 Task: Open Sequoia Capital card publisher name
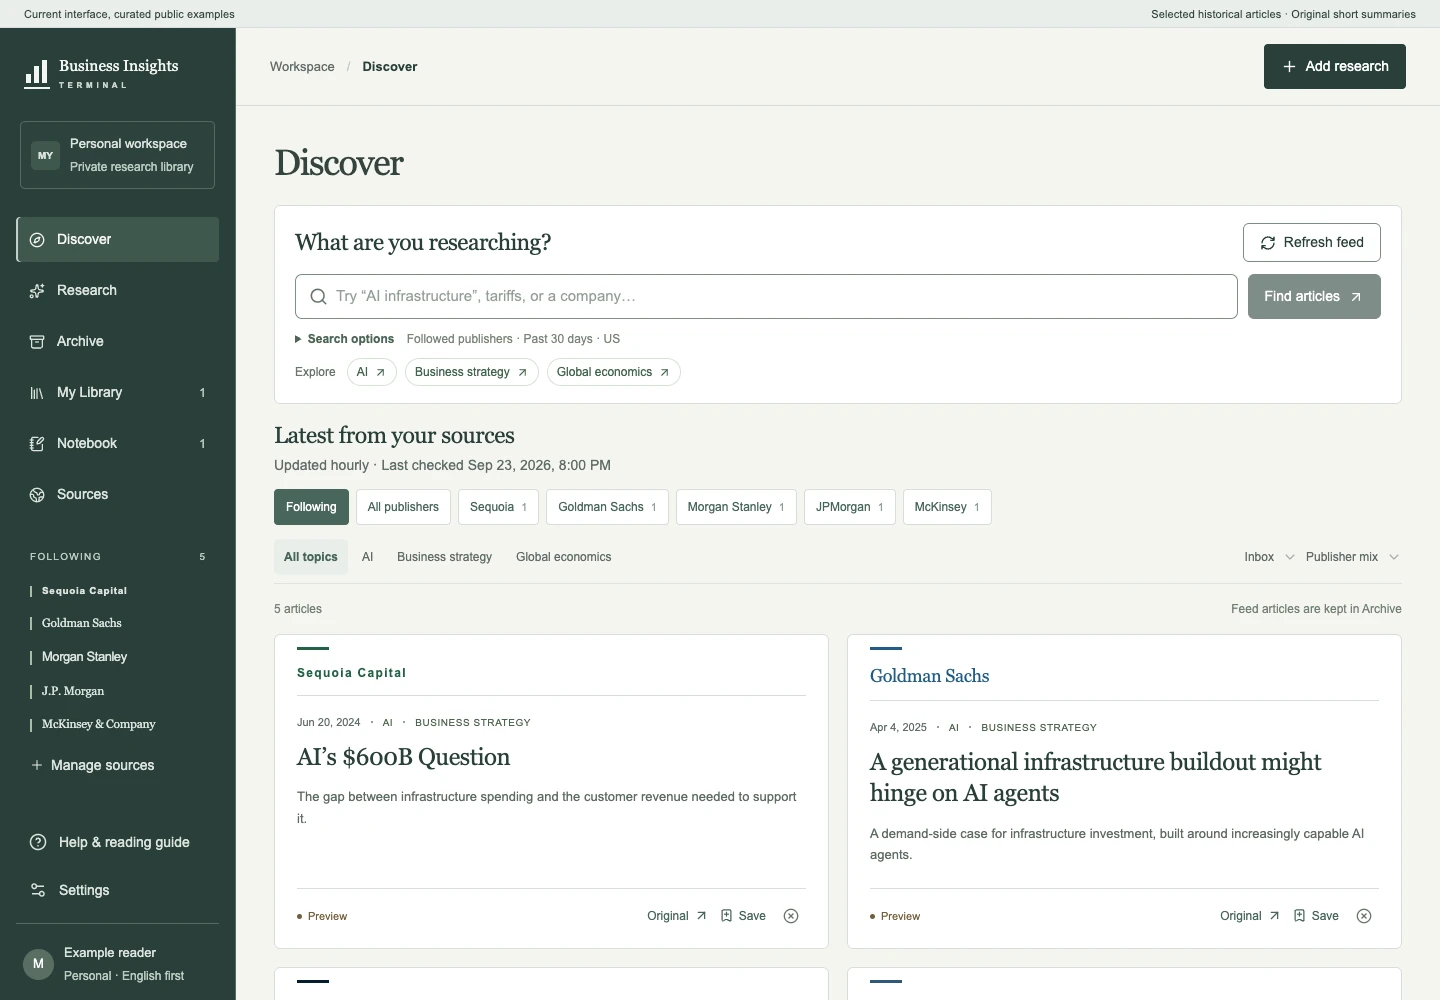351,674
